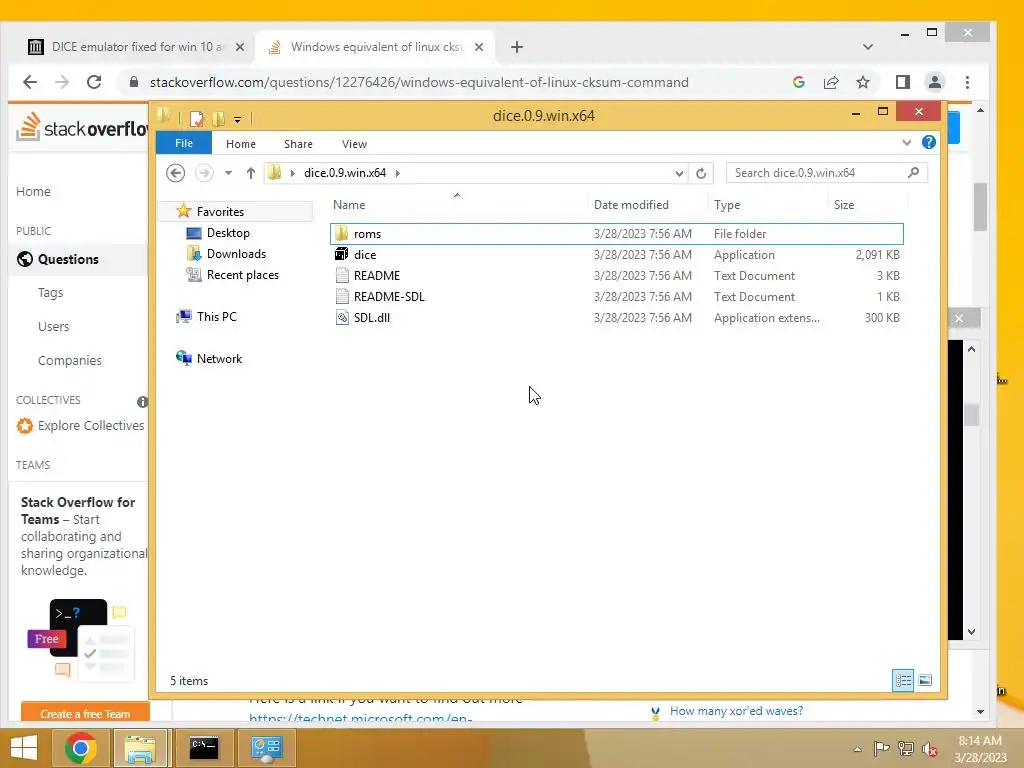Click Chrome forward navigation arrow
The height and width of the screenshot is (768, 1024).
pyautogui.click(x=62, y=82)
